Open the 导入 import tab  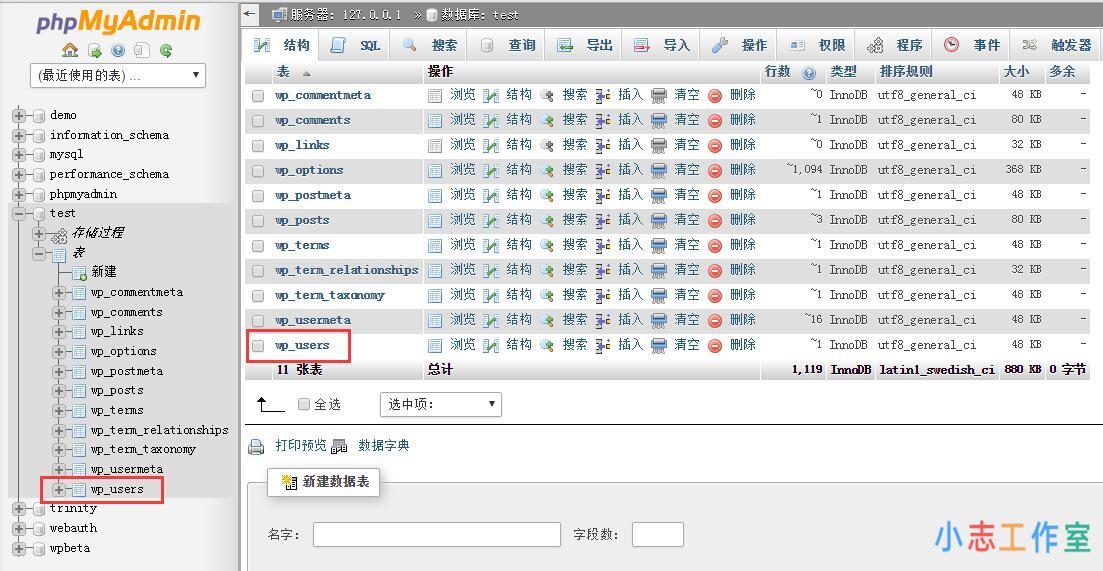pyautogui.click(x=661, y=45)
